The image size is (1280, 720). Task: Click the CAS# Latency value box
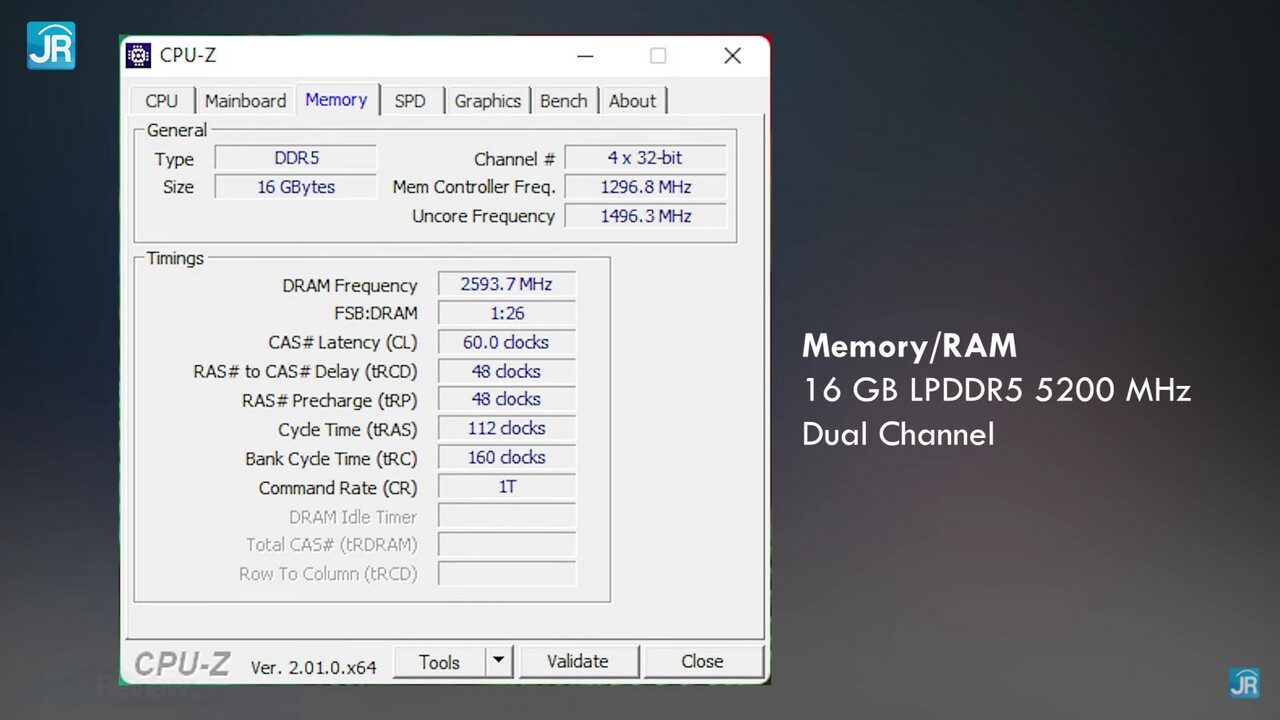506,342
